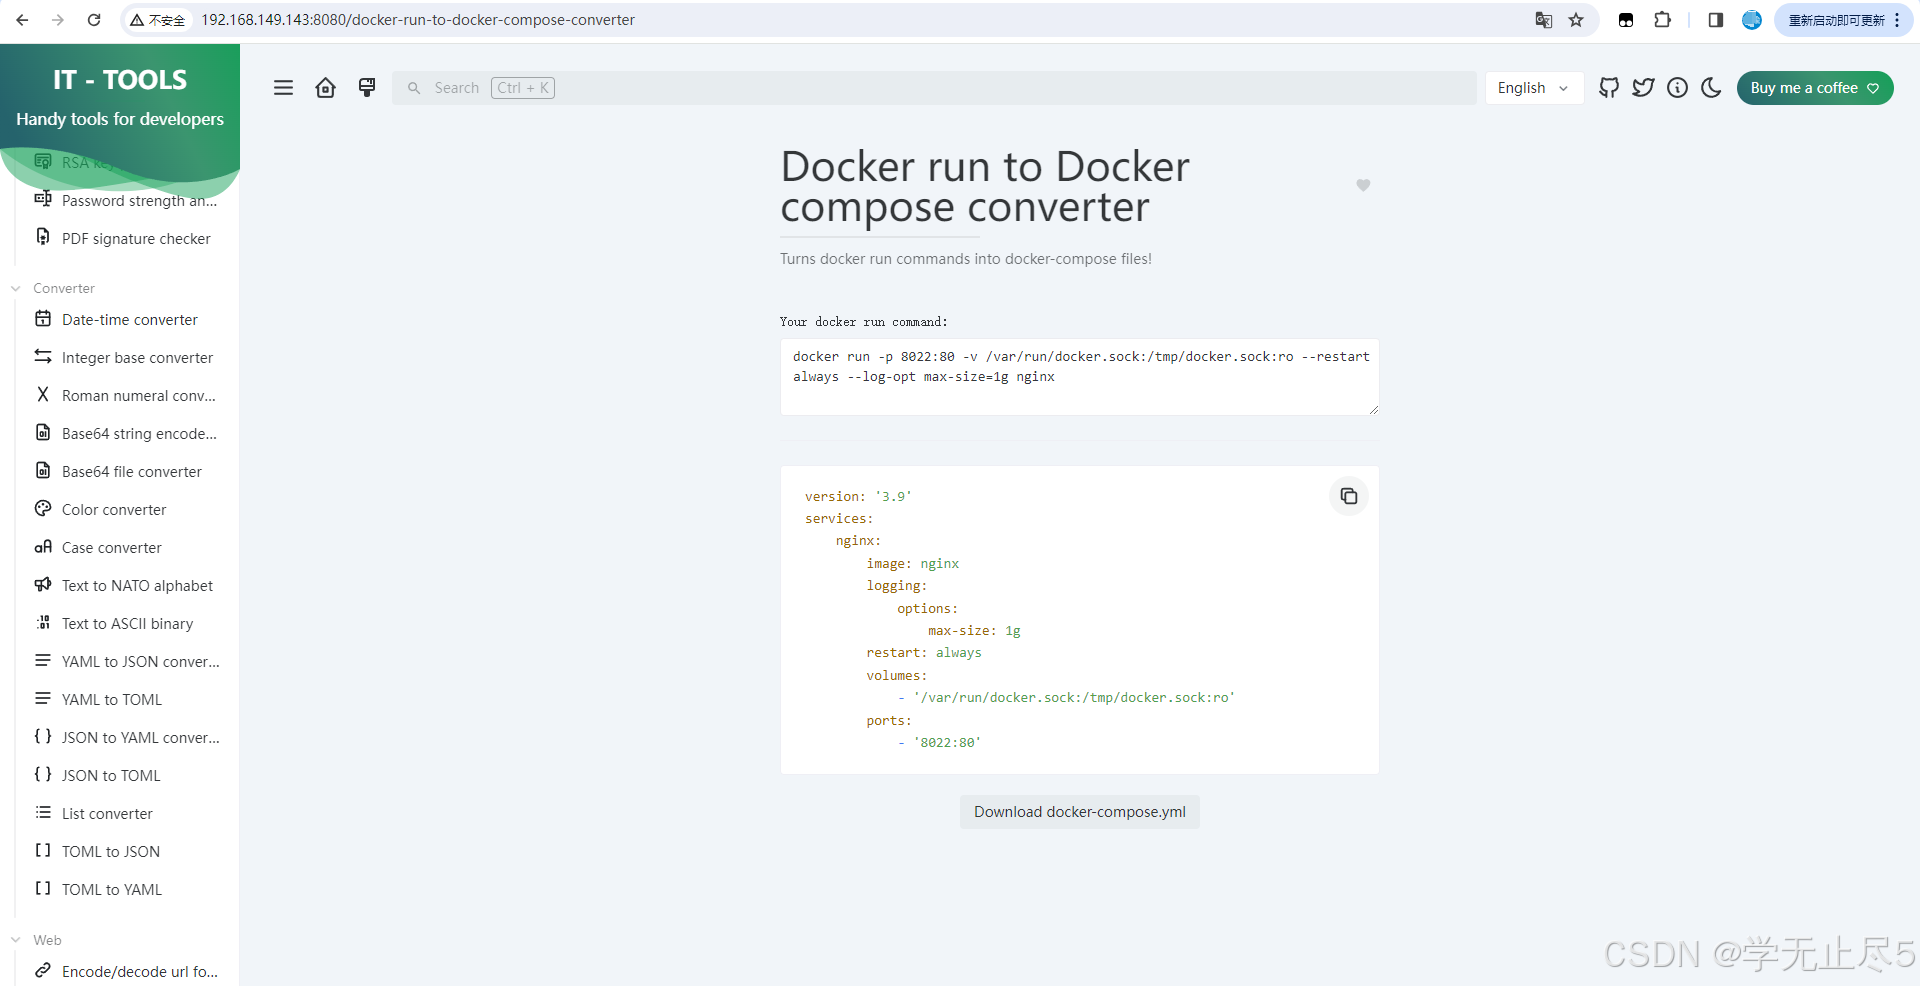Viewport: 1920px width, 986px height.
Task: Click the Buy me a coffee button
Action: click(1814, 88)
